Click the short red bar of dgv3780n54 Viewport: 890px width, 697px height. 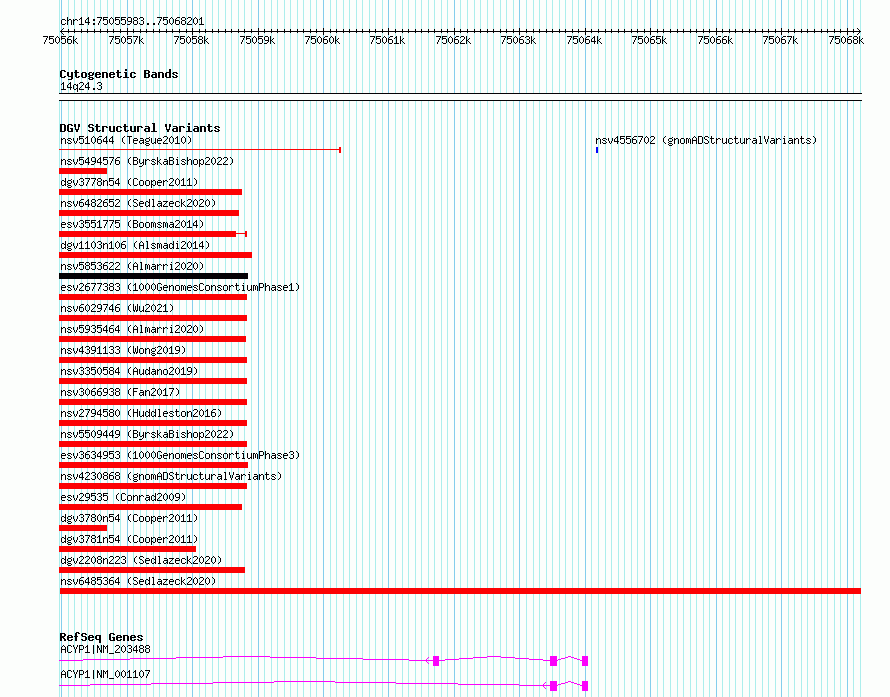point(83,528)
